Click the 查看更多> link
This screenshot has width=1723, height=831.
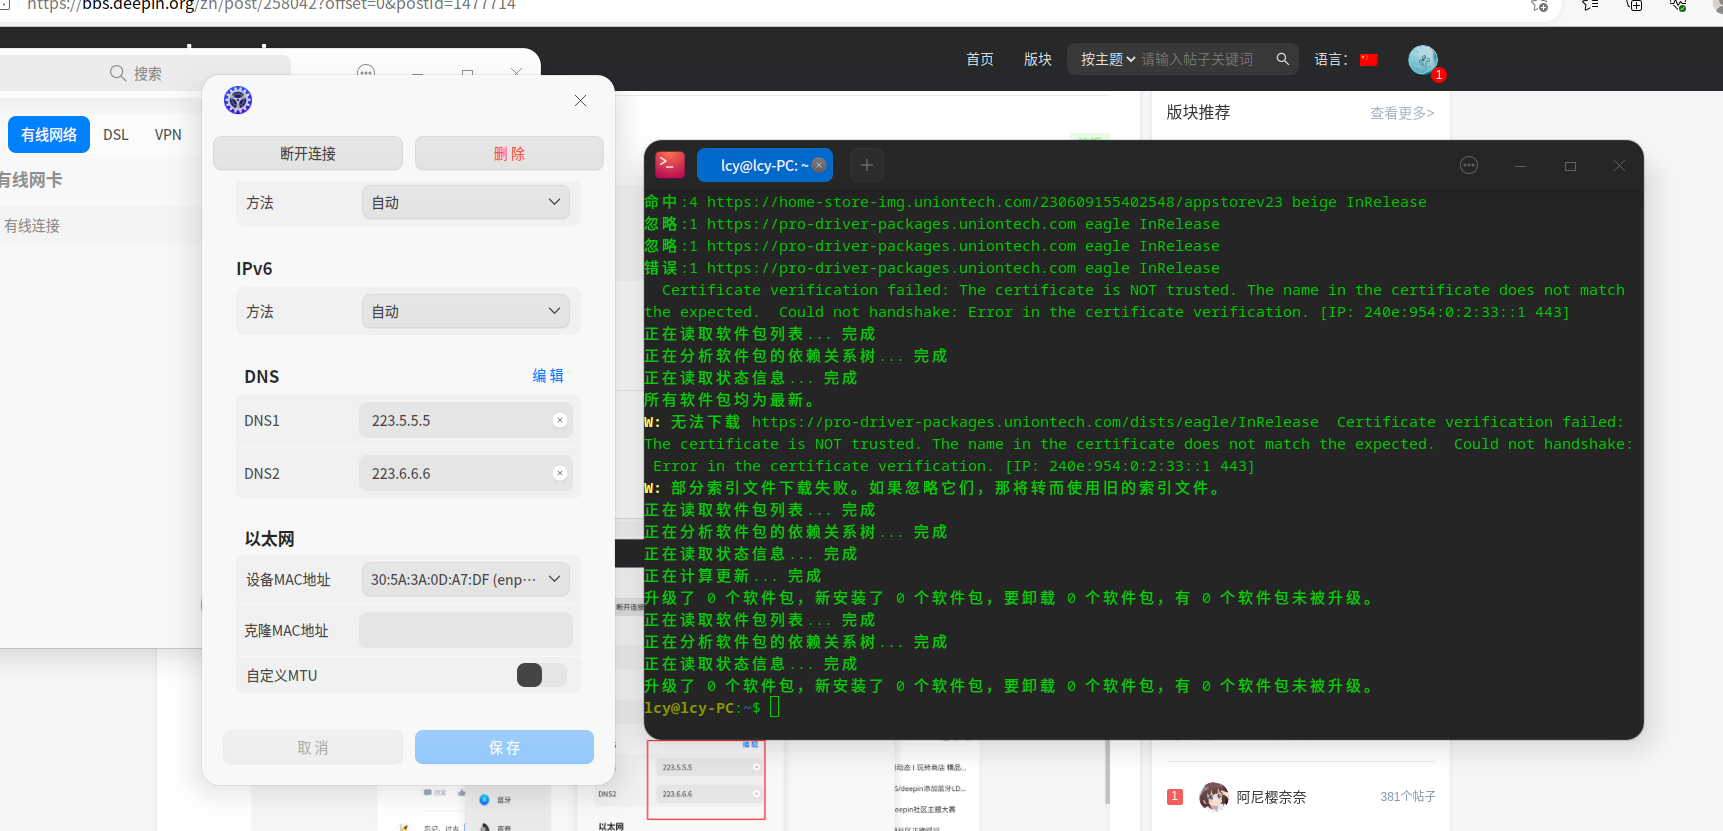tap(1402, 113)
